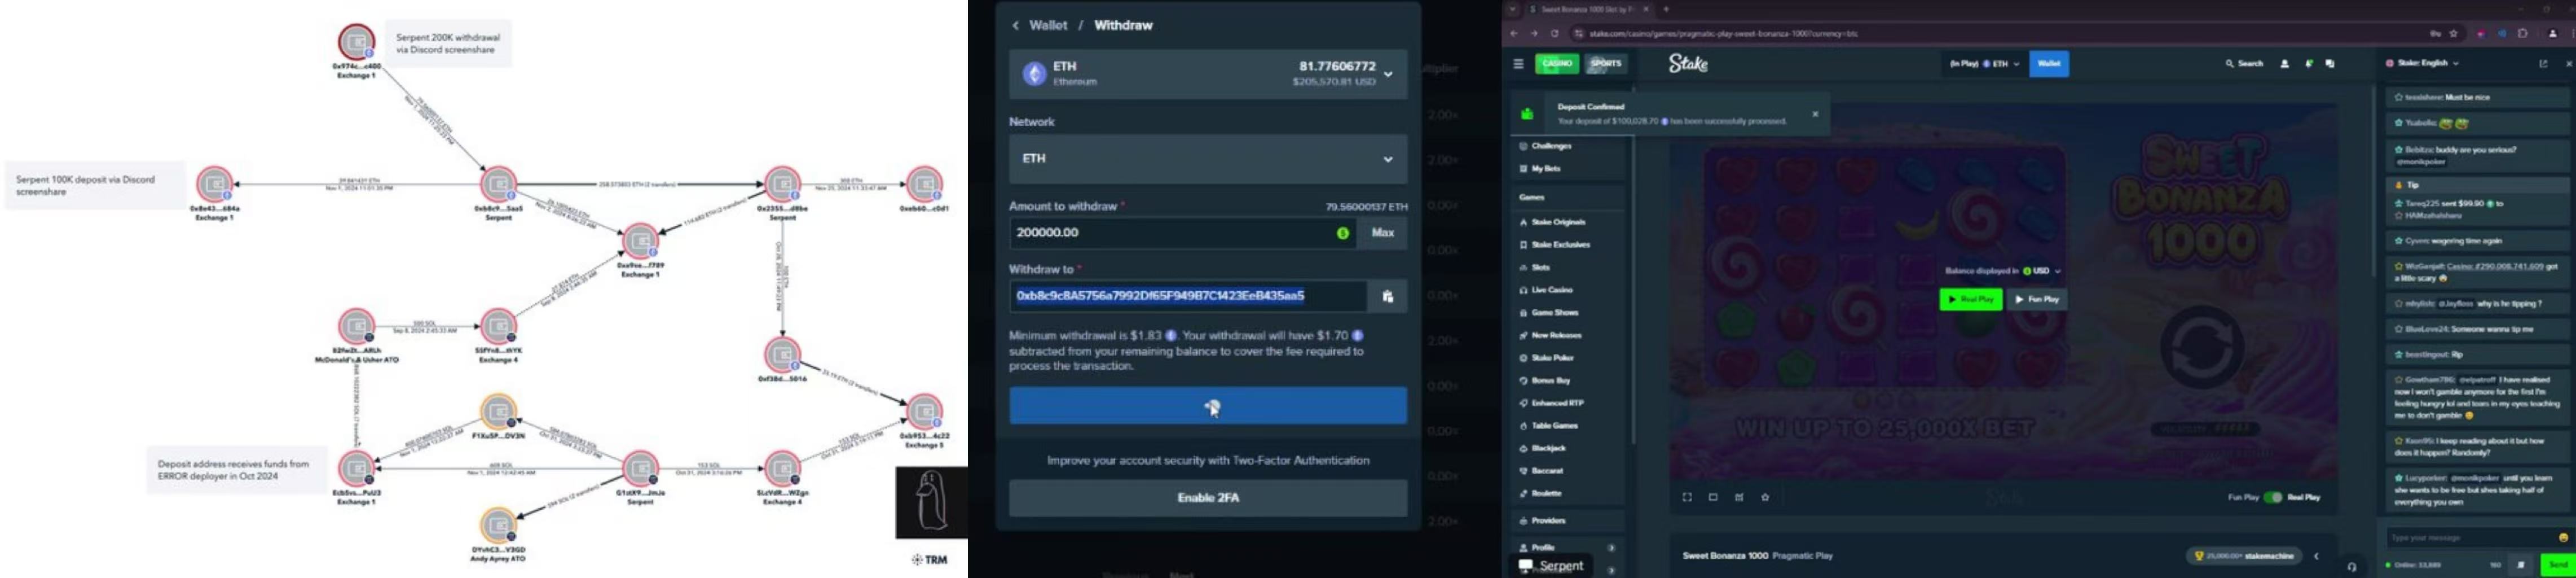Select the McDonald's & Usher ATO node
This screenshot has height=578, width=2576.
356,326
